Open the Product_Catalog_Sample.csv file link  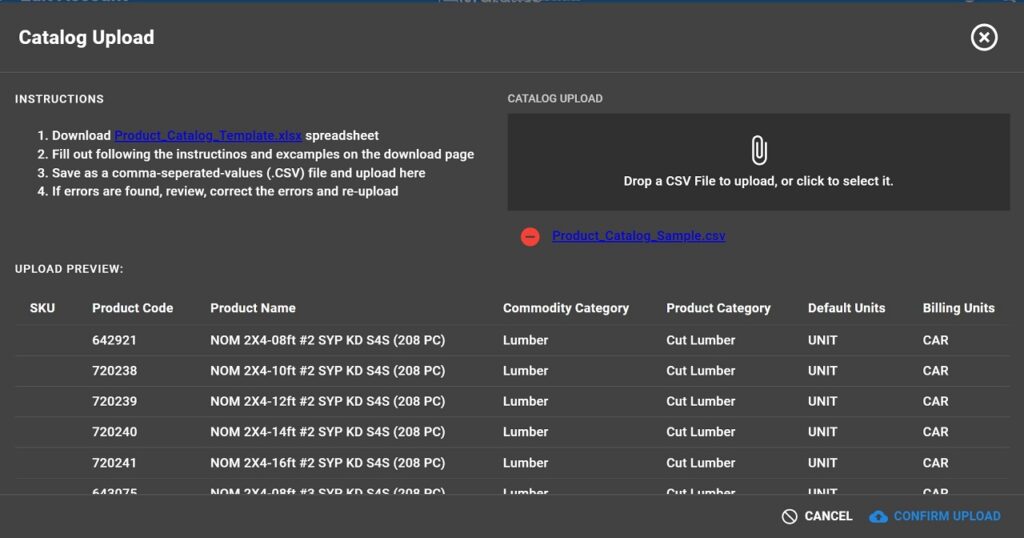coord(638,237)
